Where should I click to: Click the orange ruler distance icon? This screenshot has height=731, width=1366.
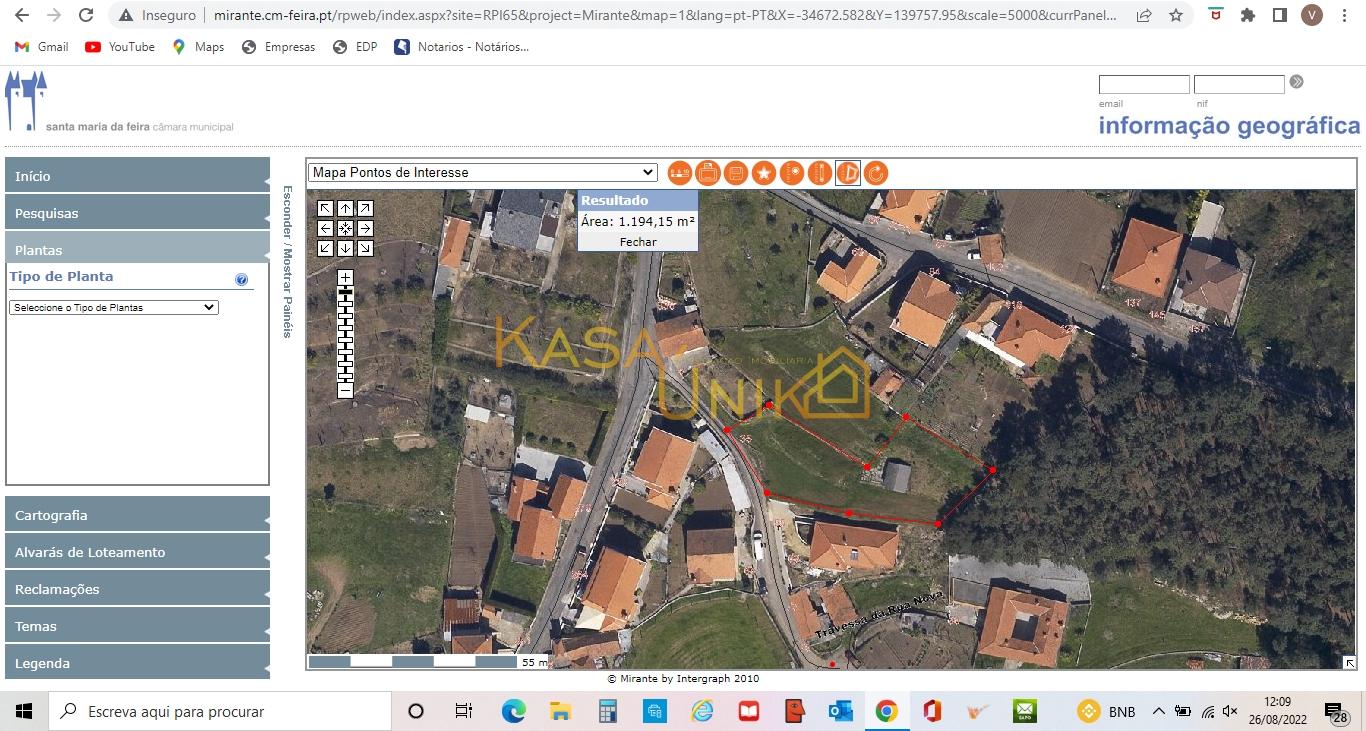coord(820,173)
